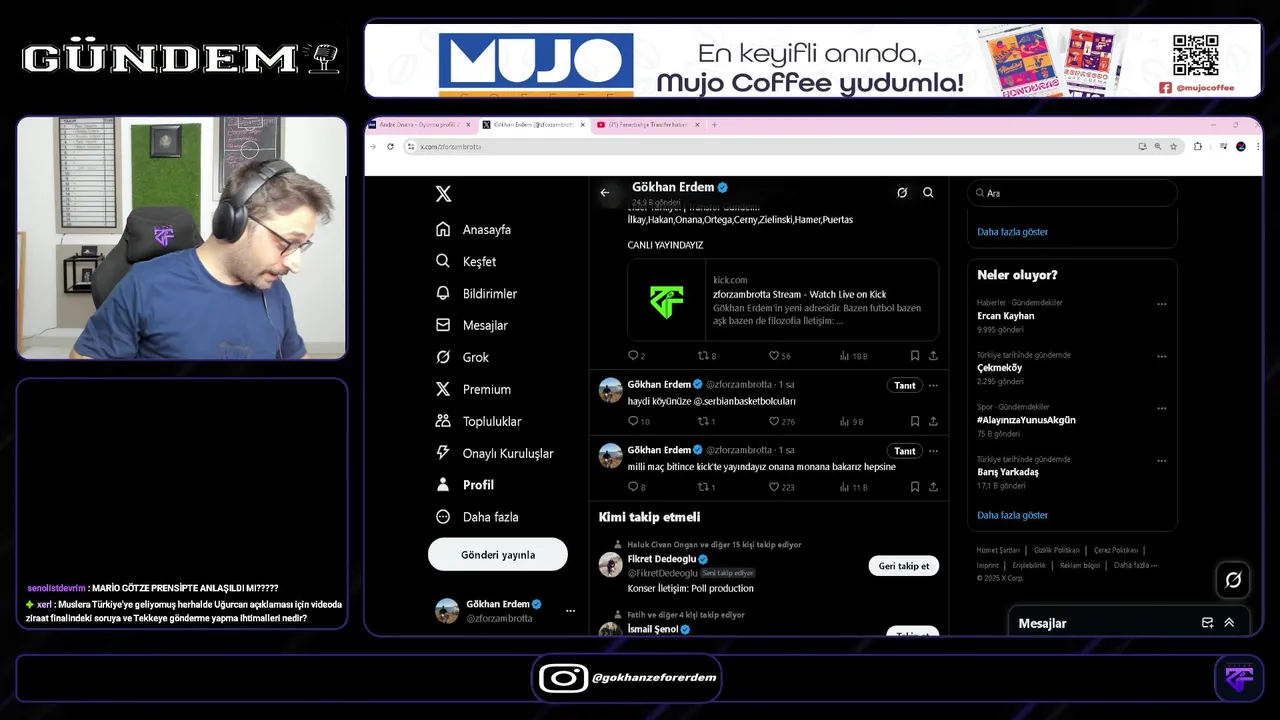The width and height of the screenshot is (1280, 720).
Task: Open Bildirimler notifications
Action: tap(476, 294)
